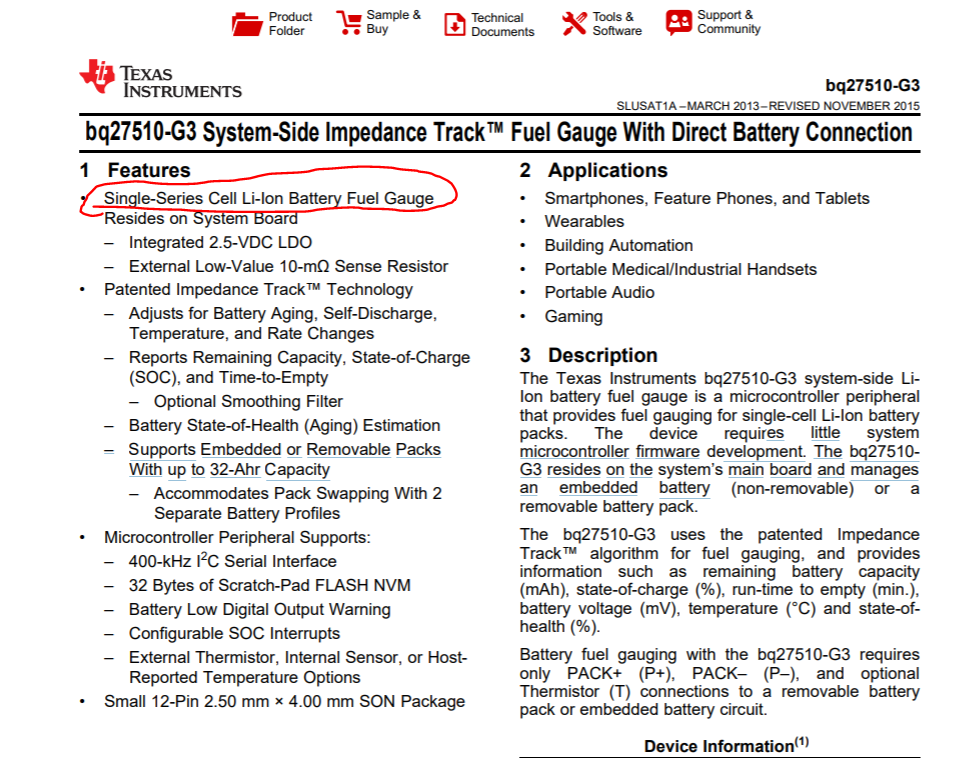Click paragraph starting 'The bq27510-G3 uses the patented'
This screenshot has height=758, width=969.
click(x=719, y=580)
